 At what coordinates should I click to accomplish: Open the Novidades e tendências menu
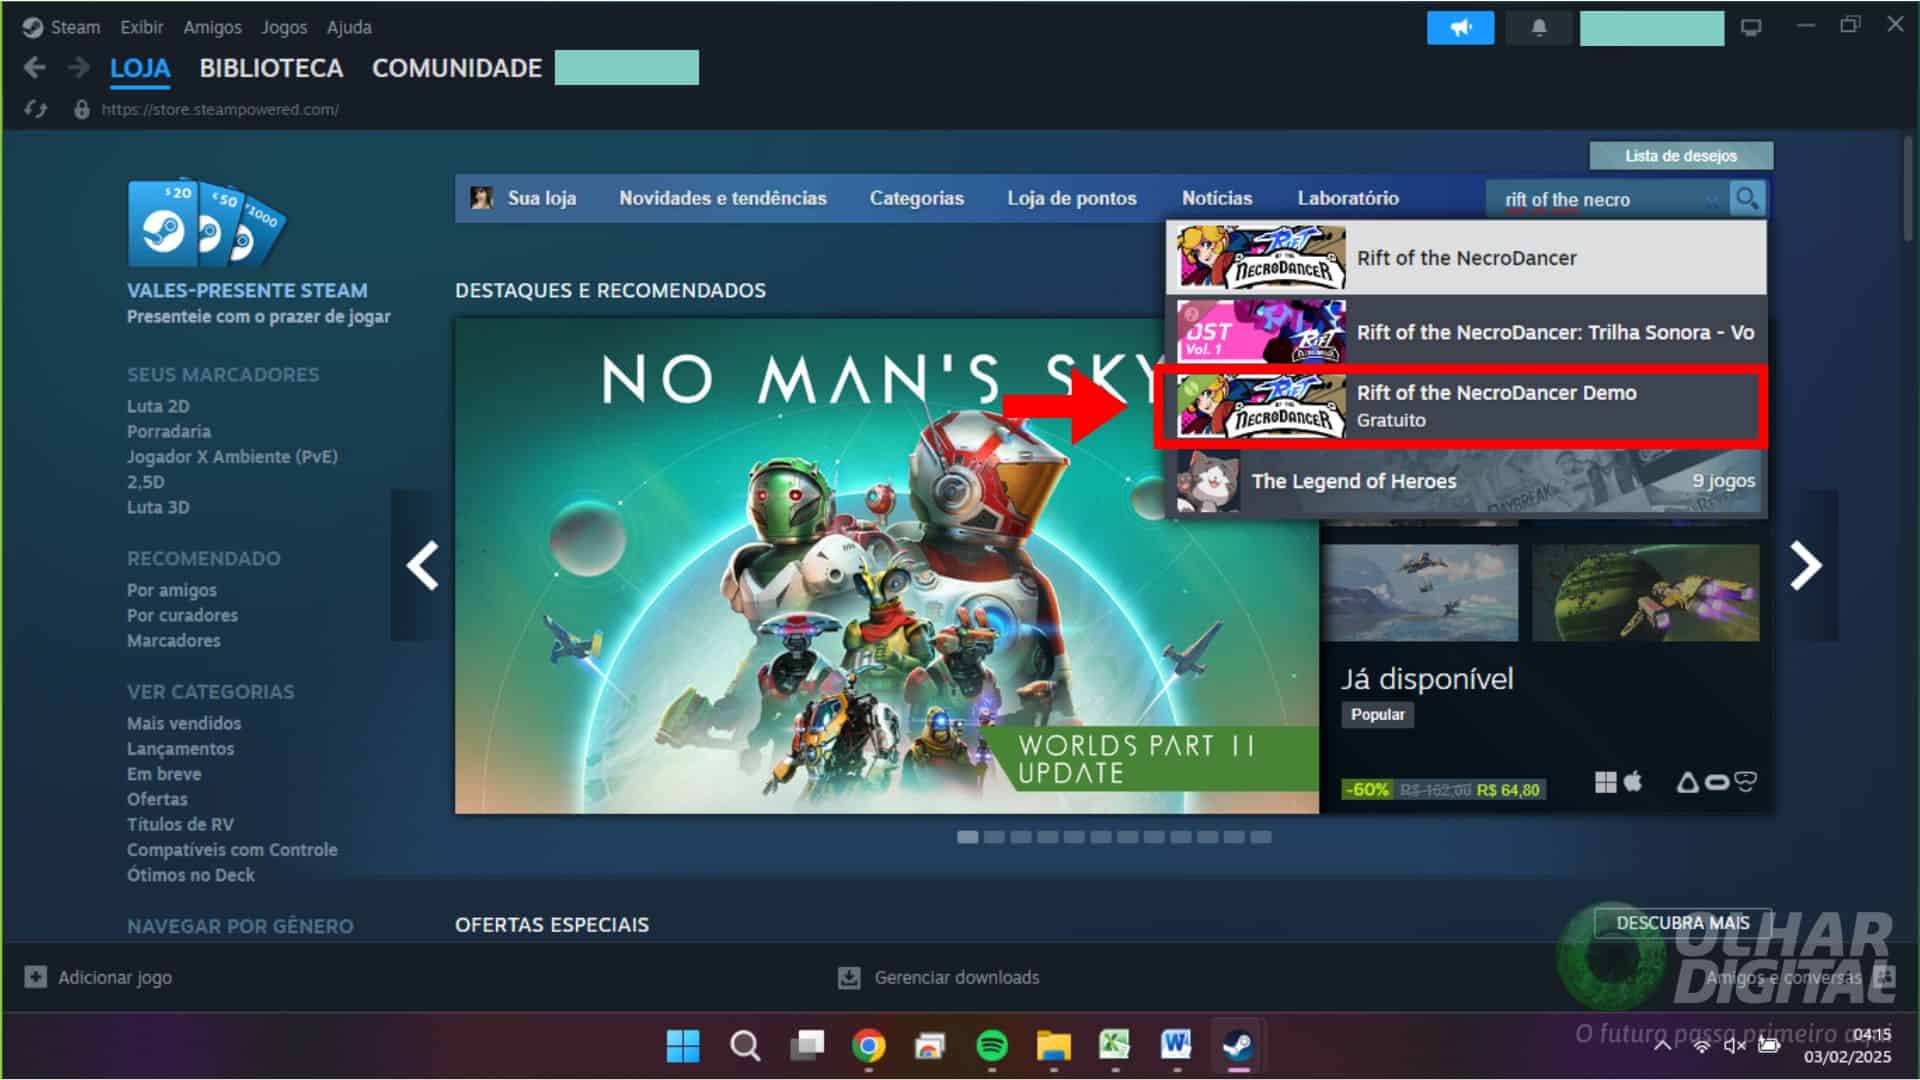point(723,198)
